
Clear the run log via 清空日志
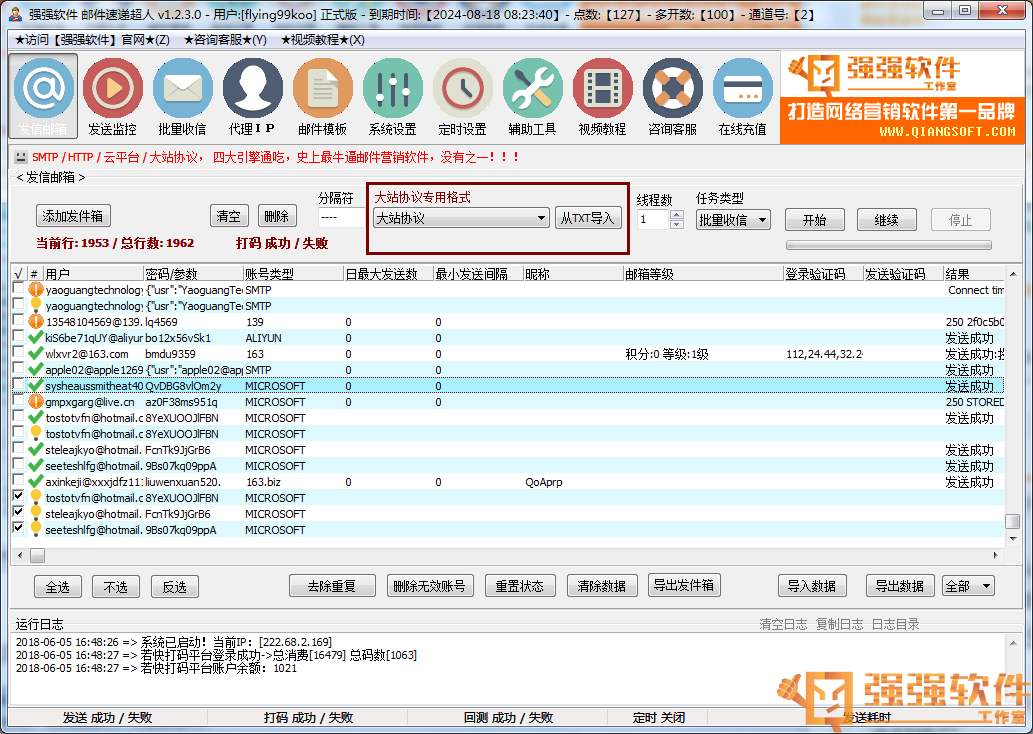(x=783, y=624)
